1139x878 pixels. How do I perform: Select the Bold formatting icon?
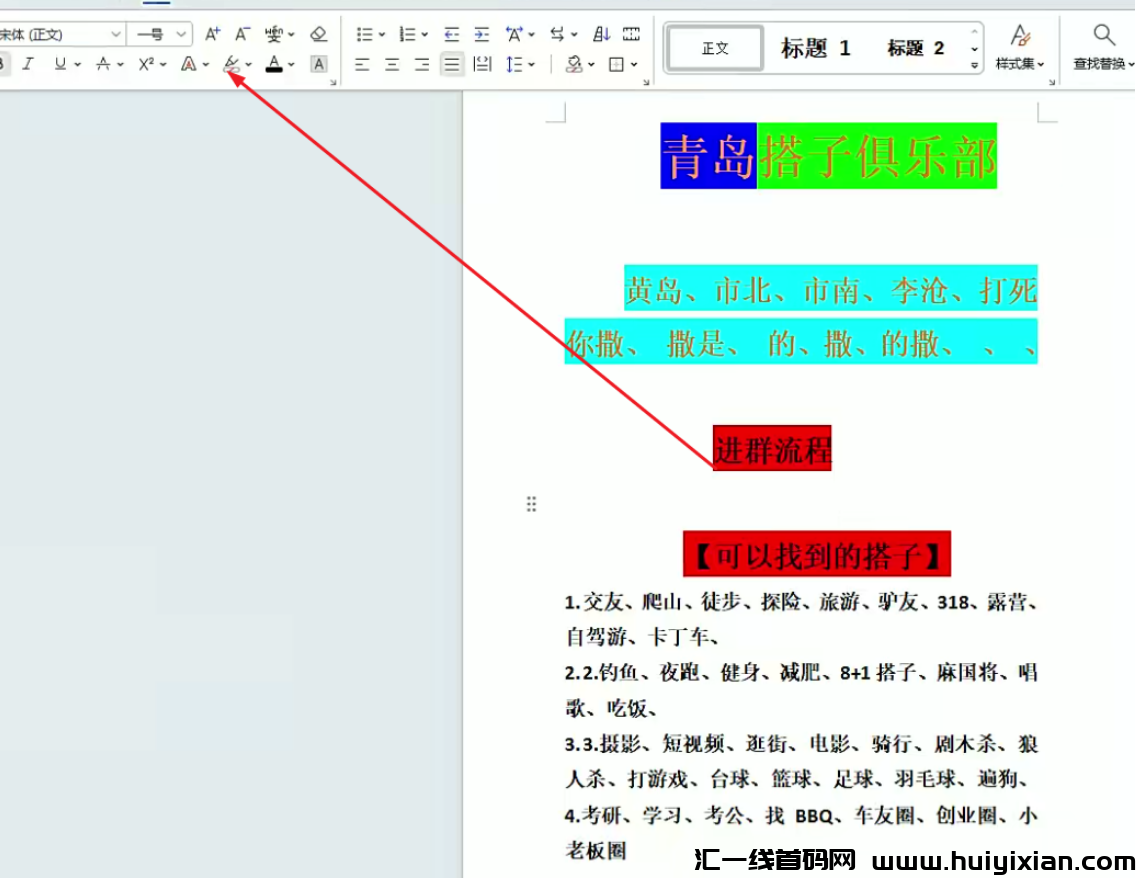[x=4, y=64]
